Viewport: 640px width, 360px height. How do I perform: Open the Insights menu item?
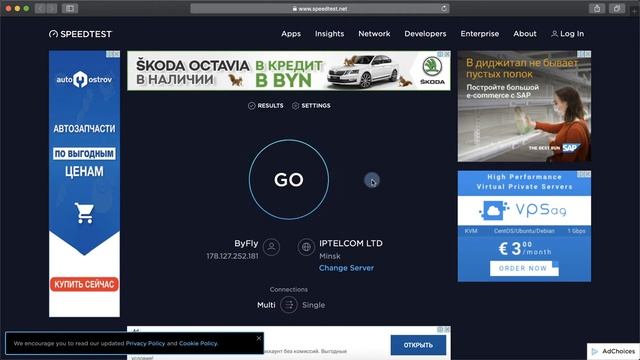click(329, 34)
